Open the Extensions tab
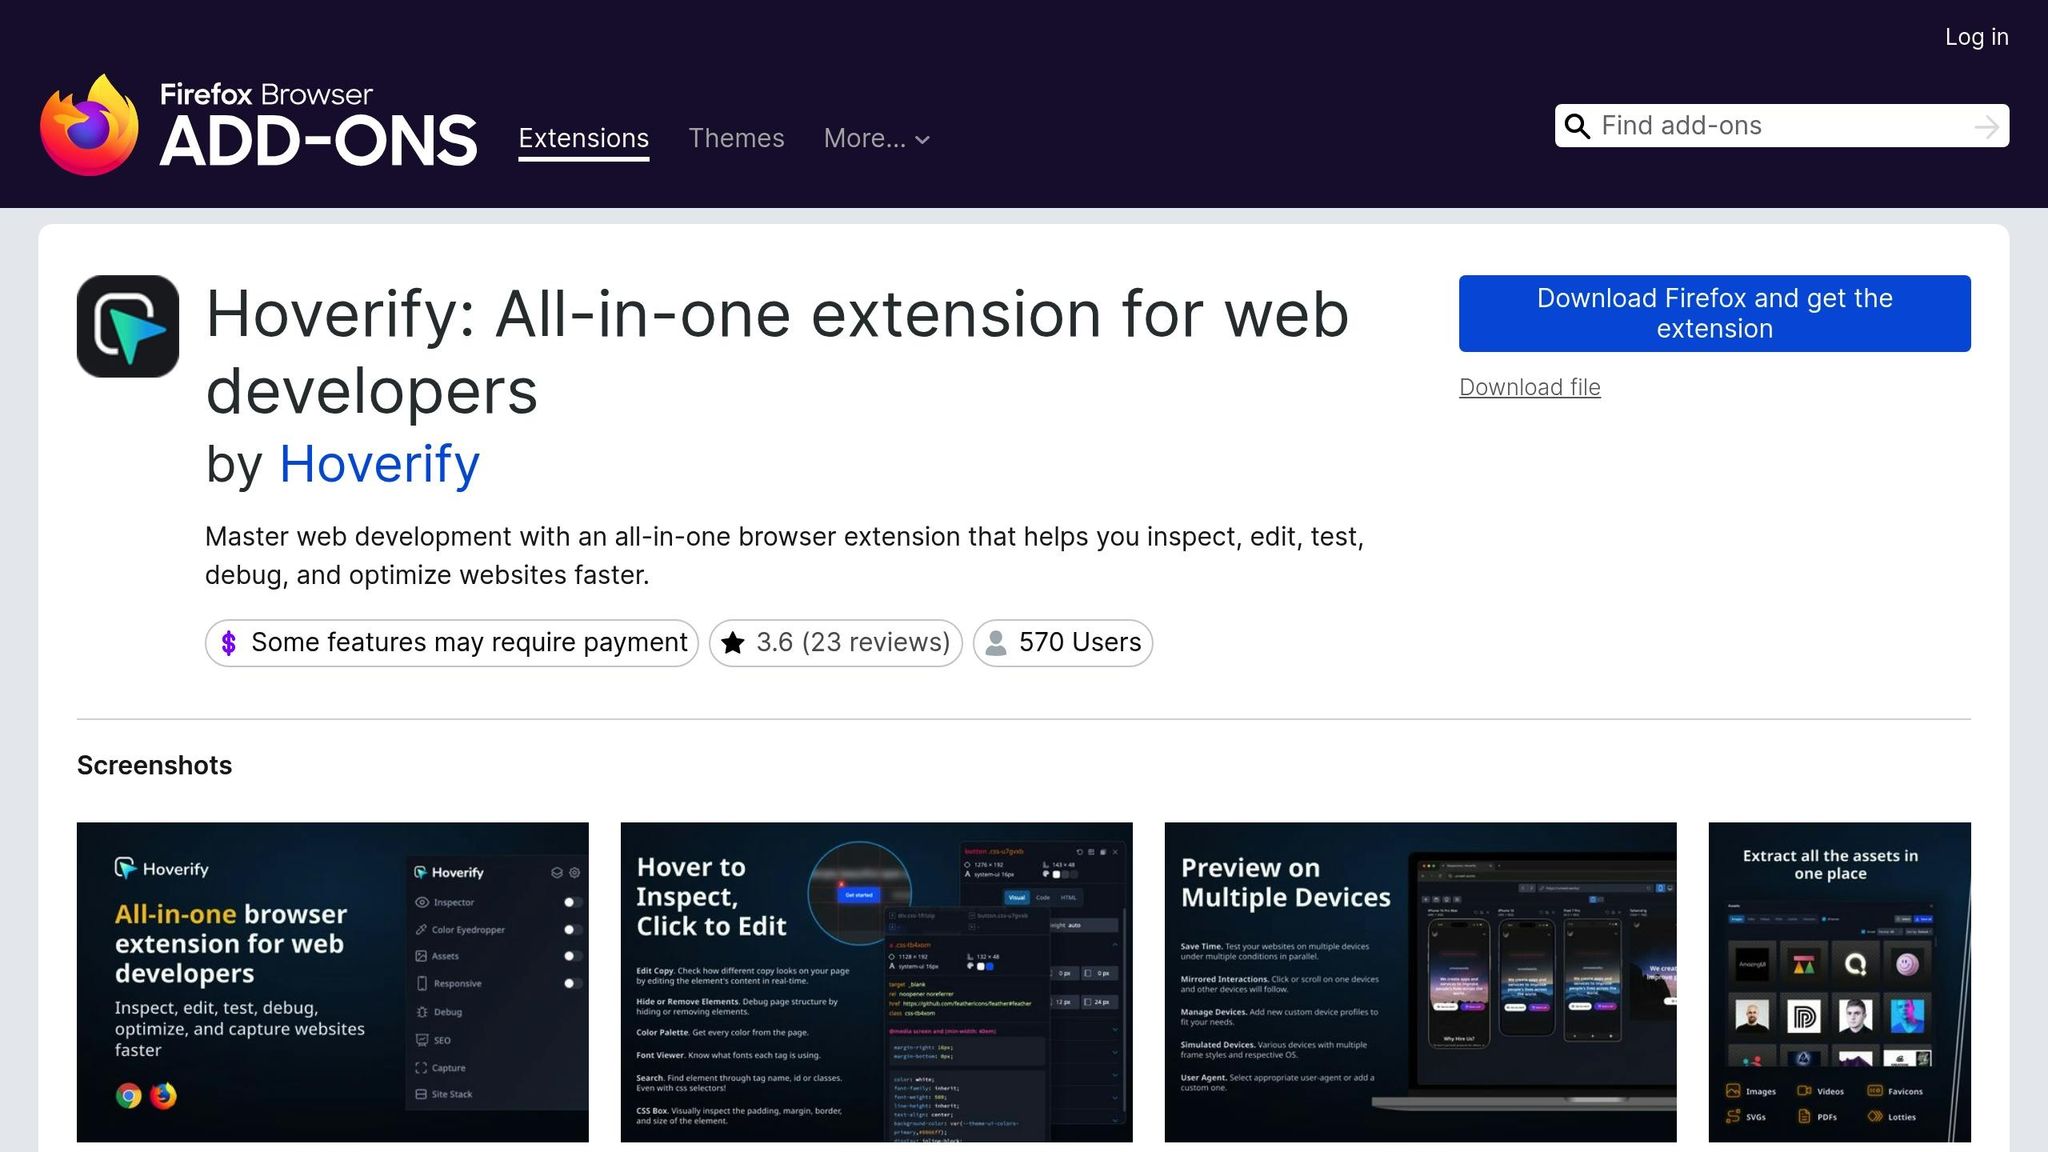 tap(583, 138)
